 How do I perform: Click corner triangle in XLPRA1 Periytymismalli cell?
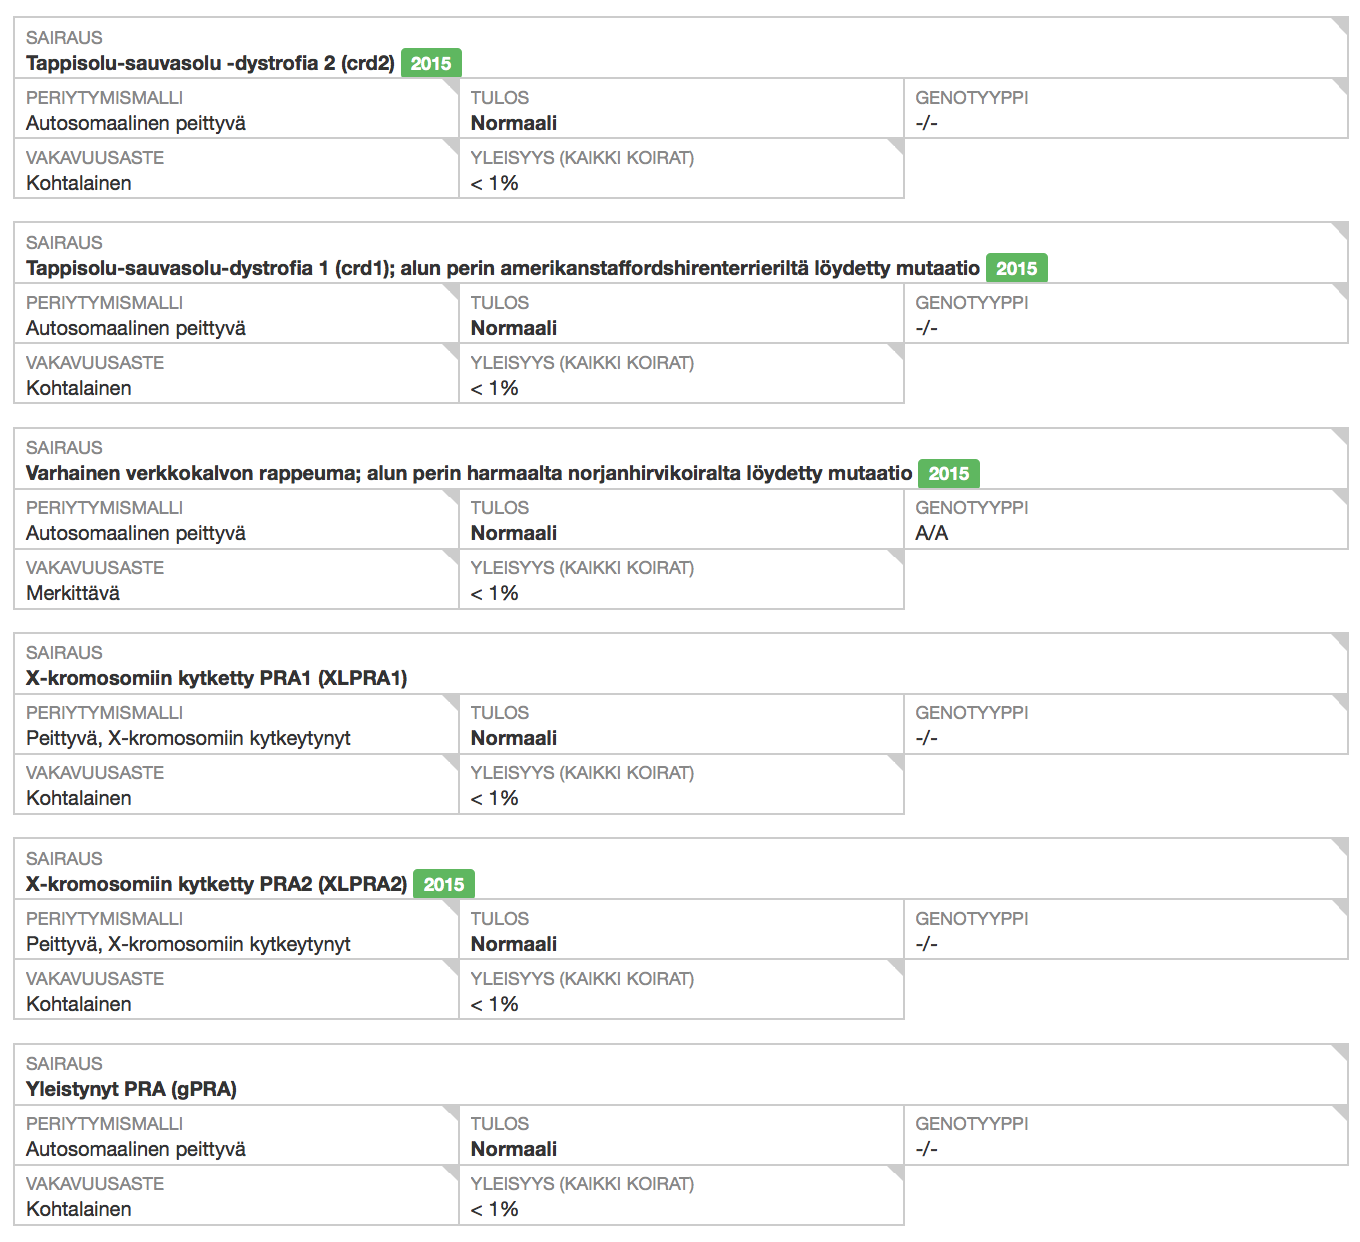(451, 701)
